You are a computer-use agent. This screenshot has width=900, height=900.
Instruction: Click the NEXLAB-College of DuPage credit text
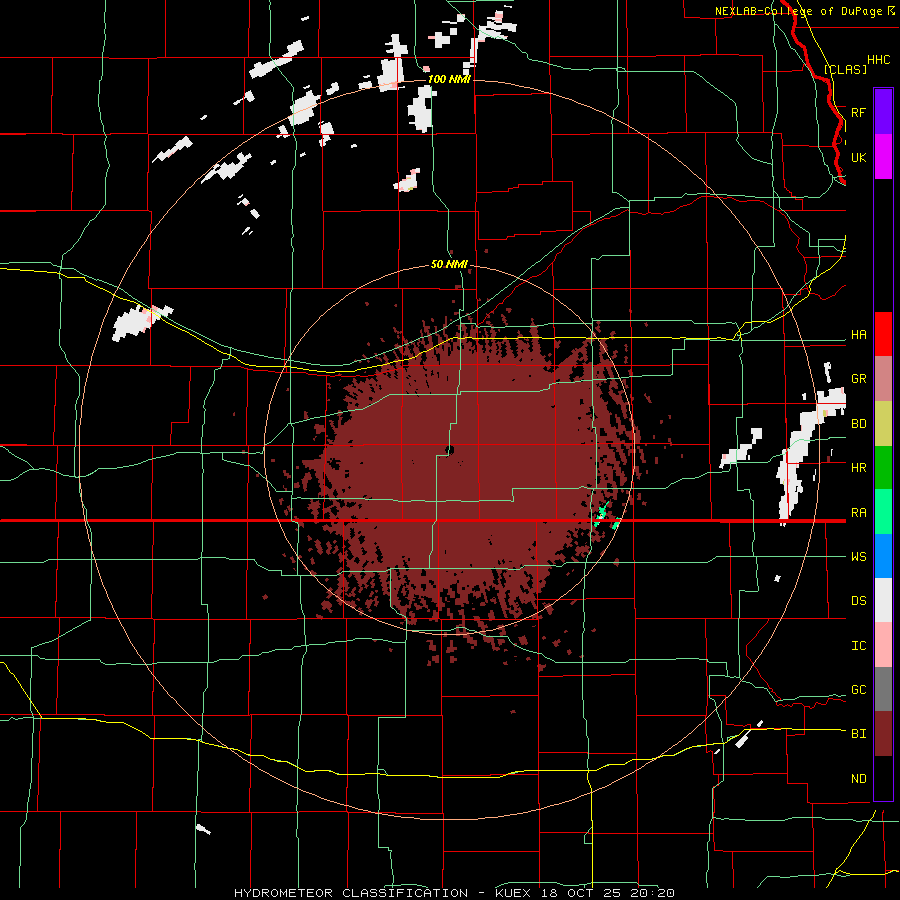pos(798,11)
